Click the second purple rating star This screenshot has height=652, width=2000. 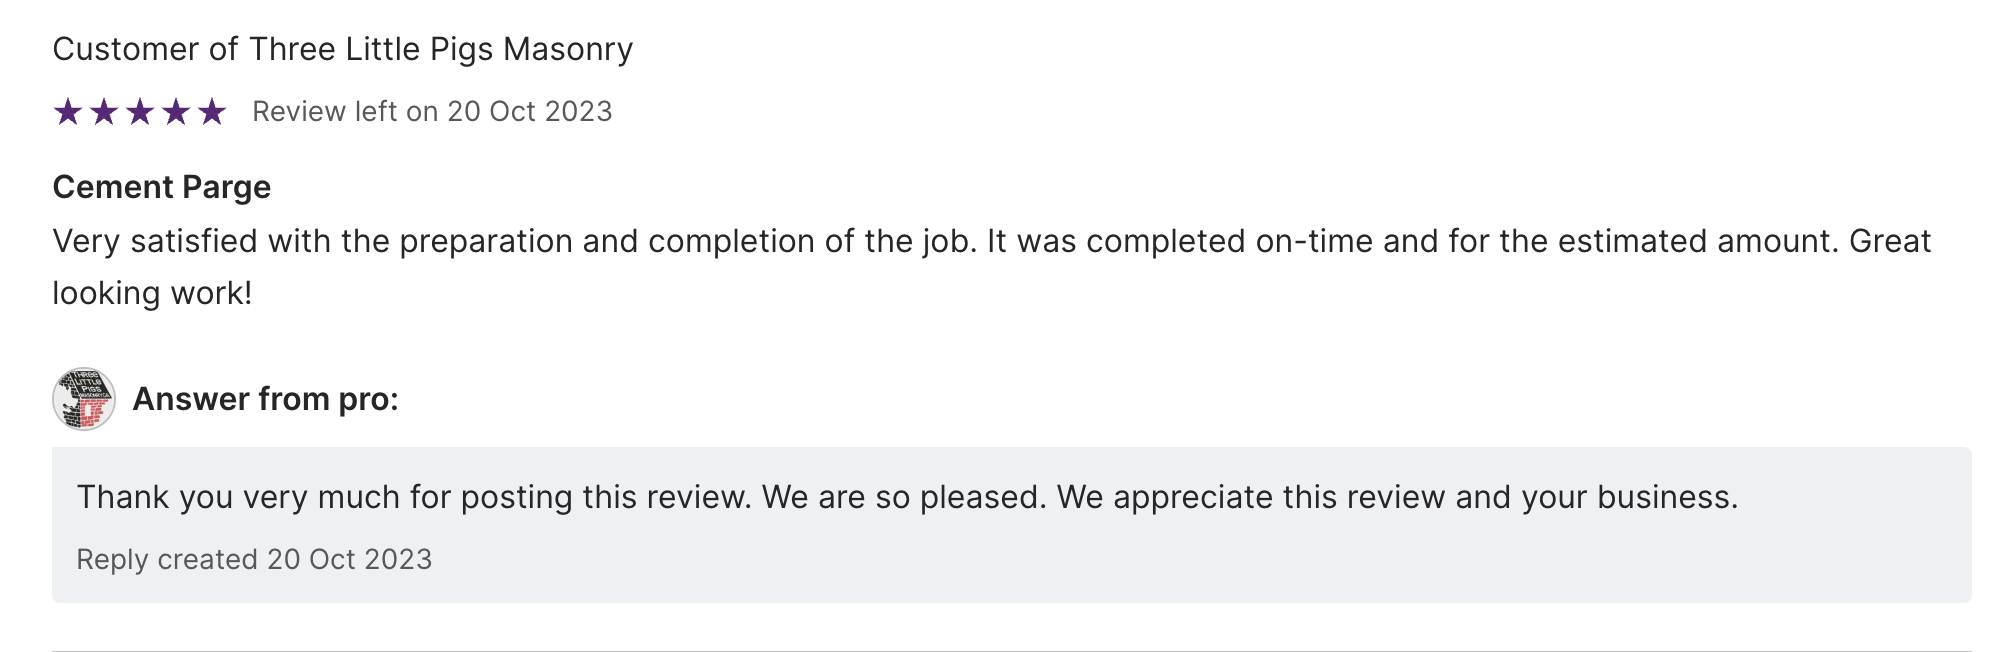click(x=104, y=112)
